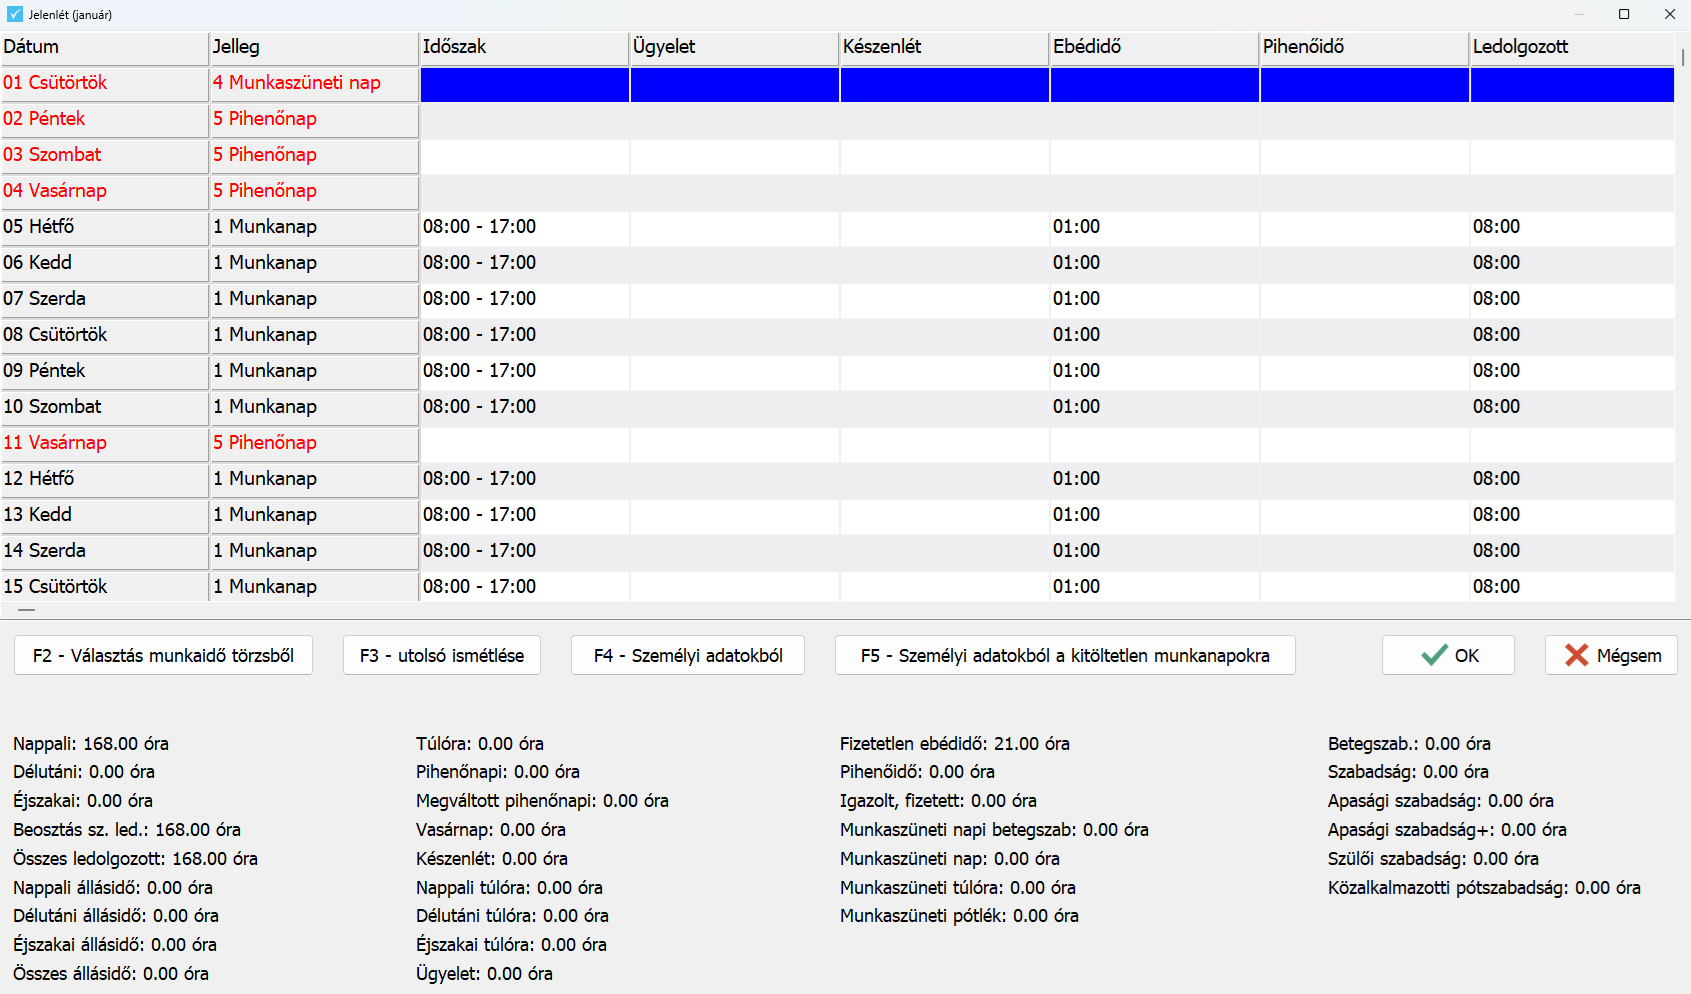This screenshot has width=1691, height=994.
Task: Minimize the Jelenlét window
Action: tap(1579, 14)
